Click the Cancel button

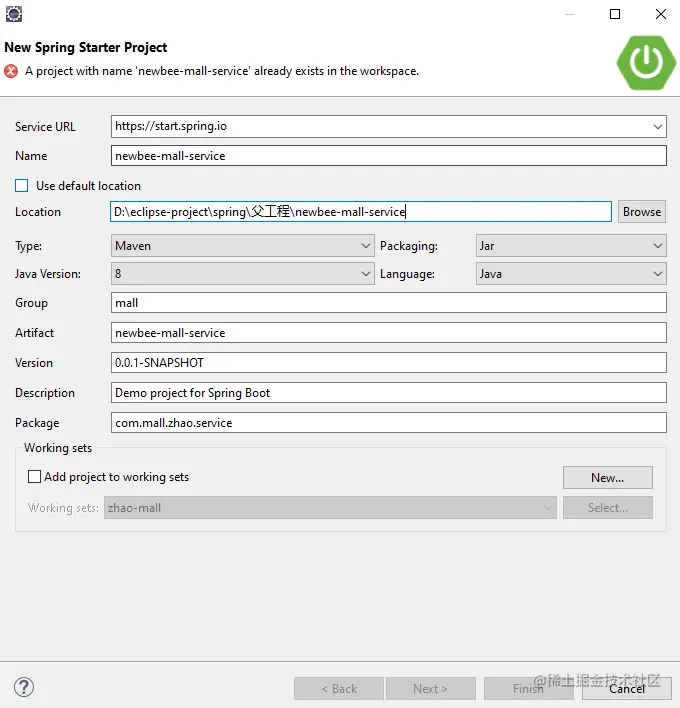(627, 689)
